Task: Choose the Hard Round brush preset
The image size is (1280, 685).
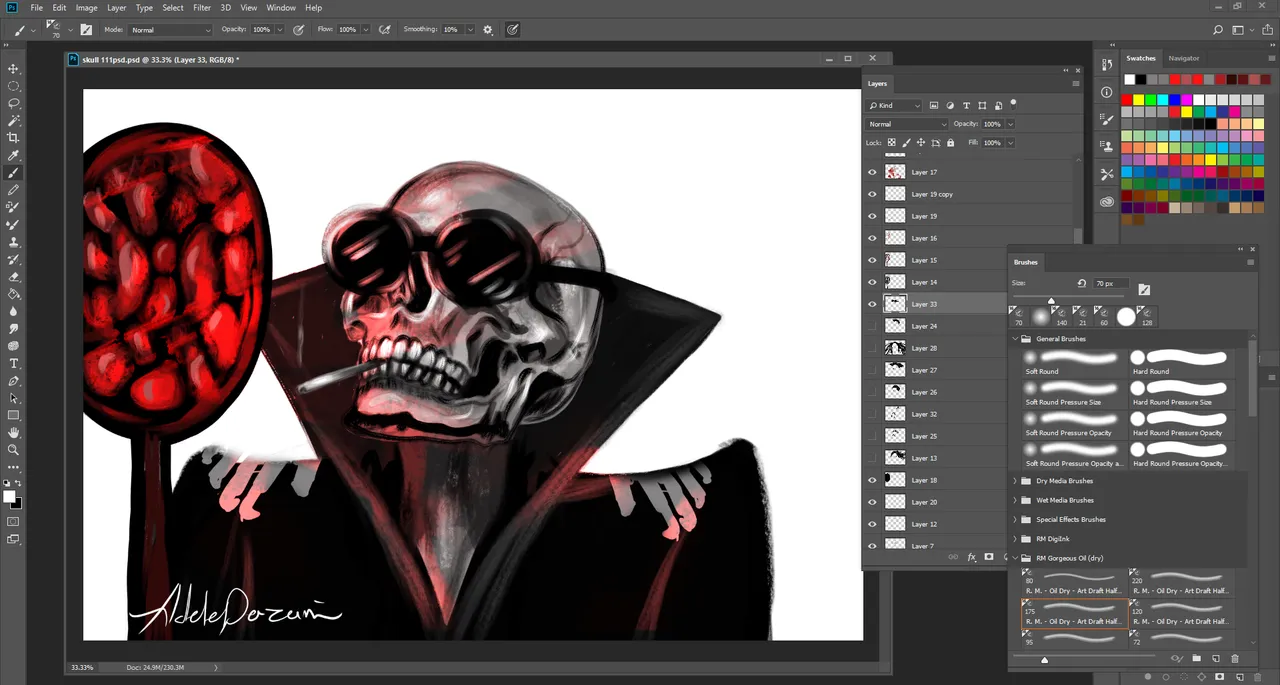Action: click(1180, 362)
